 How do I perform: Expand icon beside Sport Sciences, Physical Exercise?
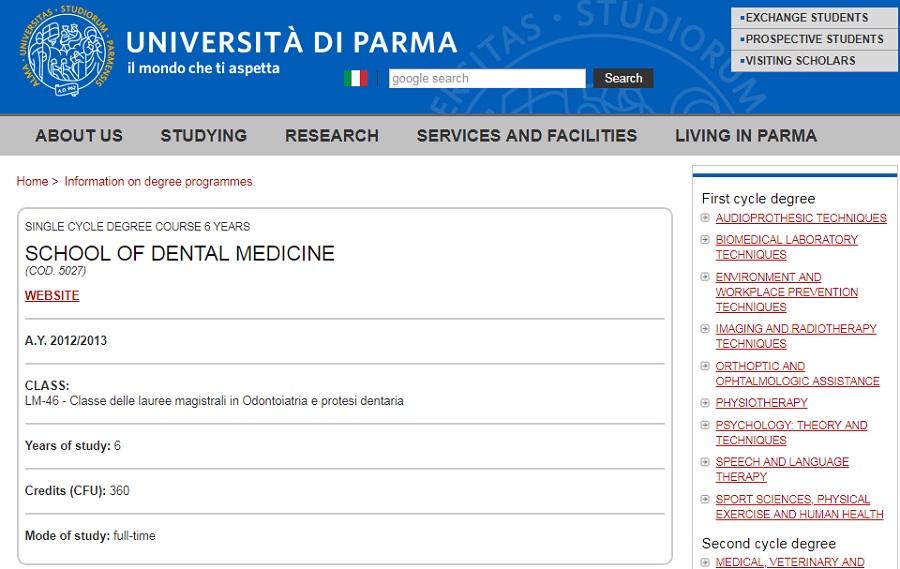(x=705, y=499)
